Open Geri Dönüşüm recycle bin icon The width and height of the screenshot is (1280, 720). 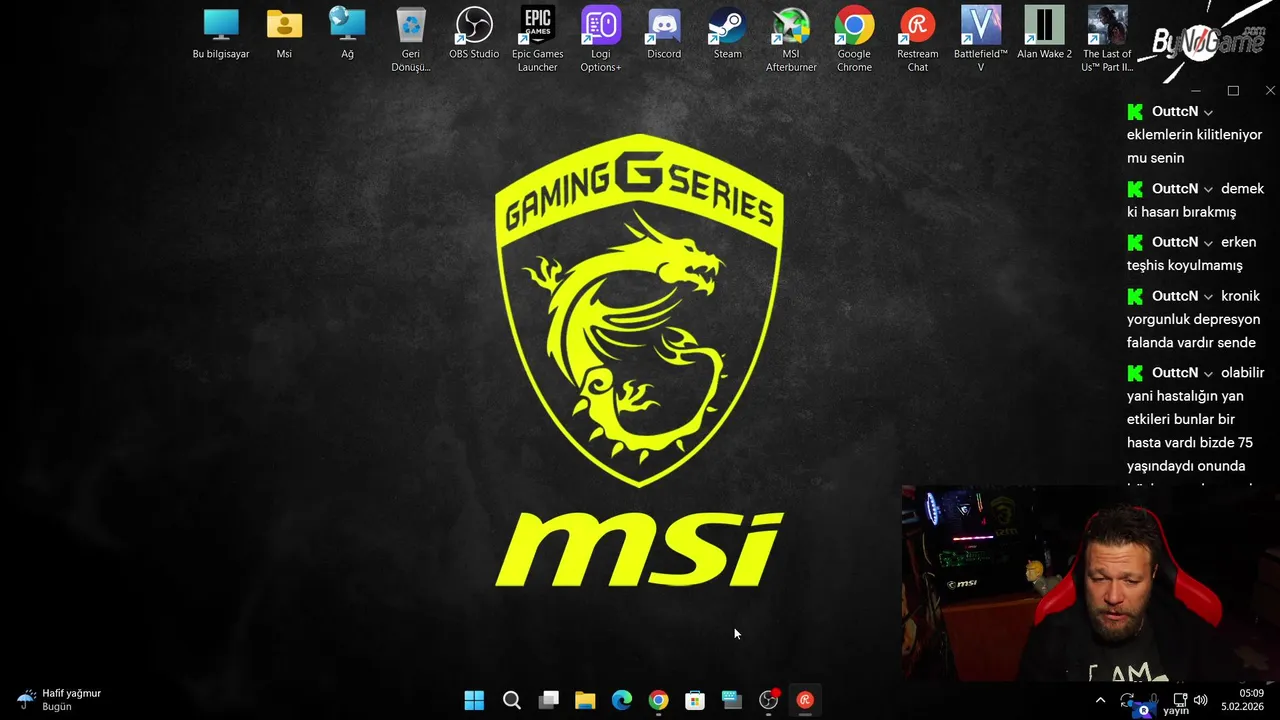[411, 39]
